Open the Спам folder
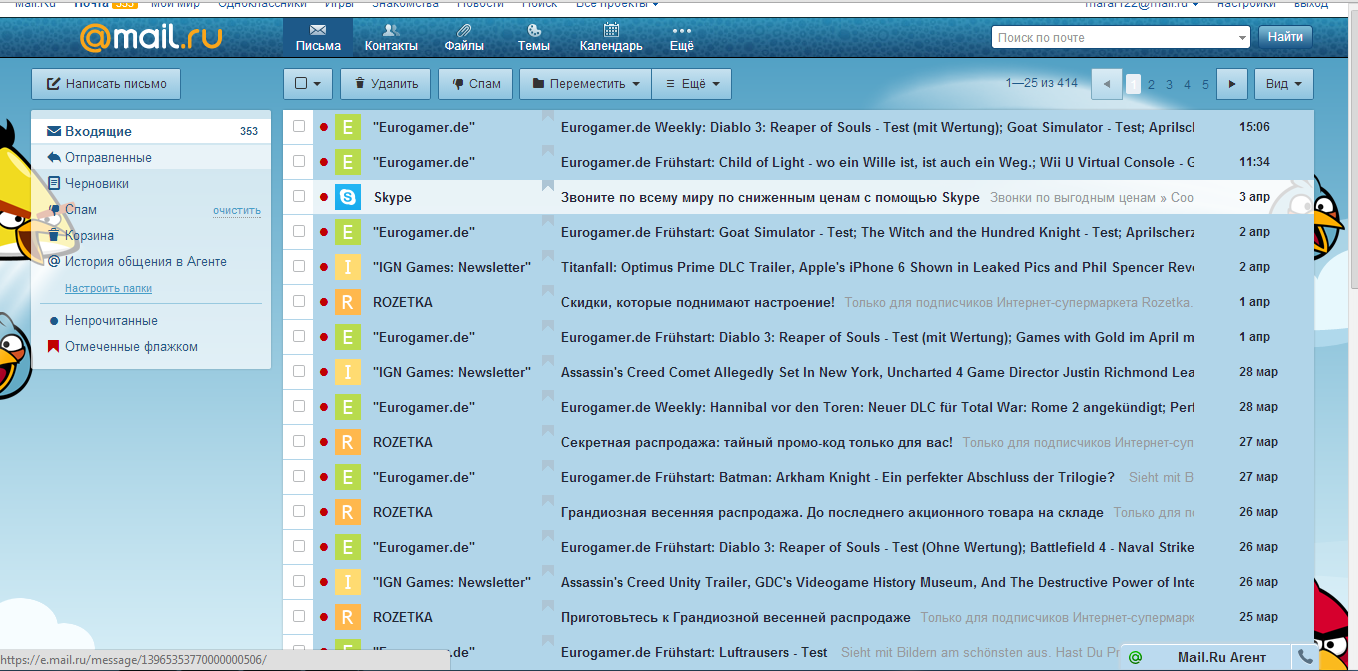Screen dimensions: 1358x671 point(81,209)
